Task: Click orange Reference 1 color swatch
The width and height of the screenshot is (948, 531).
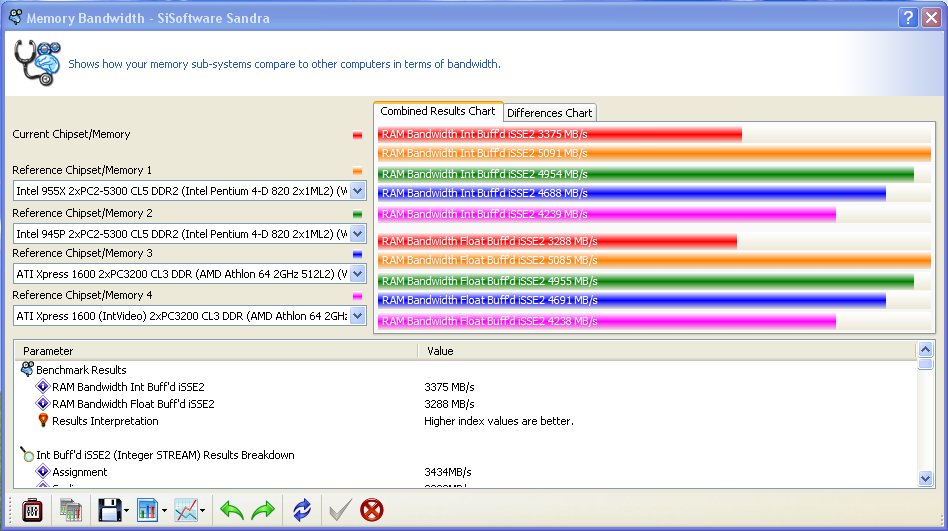Action: [x=357, y=171]
